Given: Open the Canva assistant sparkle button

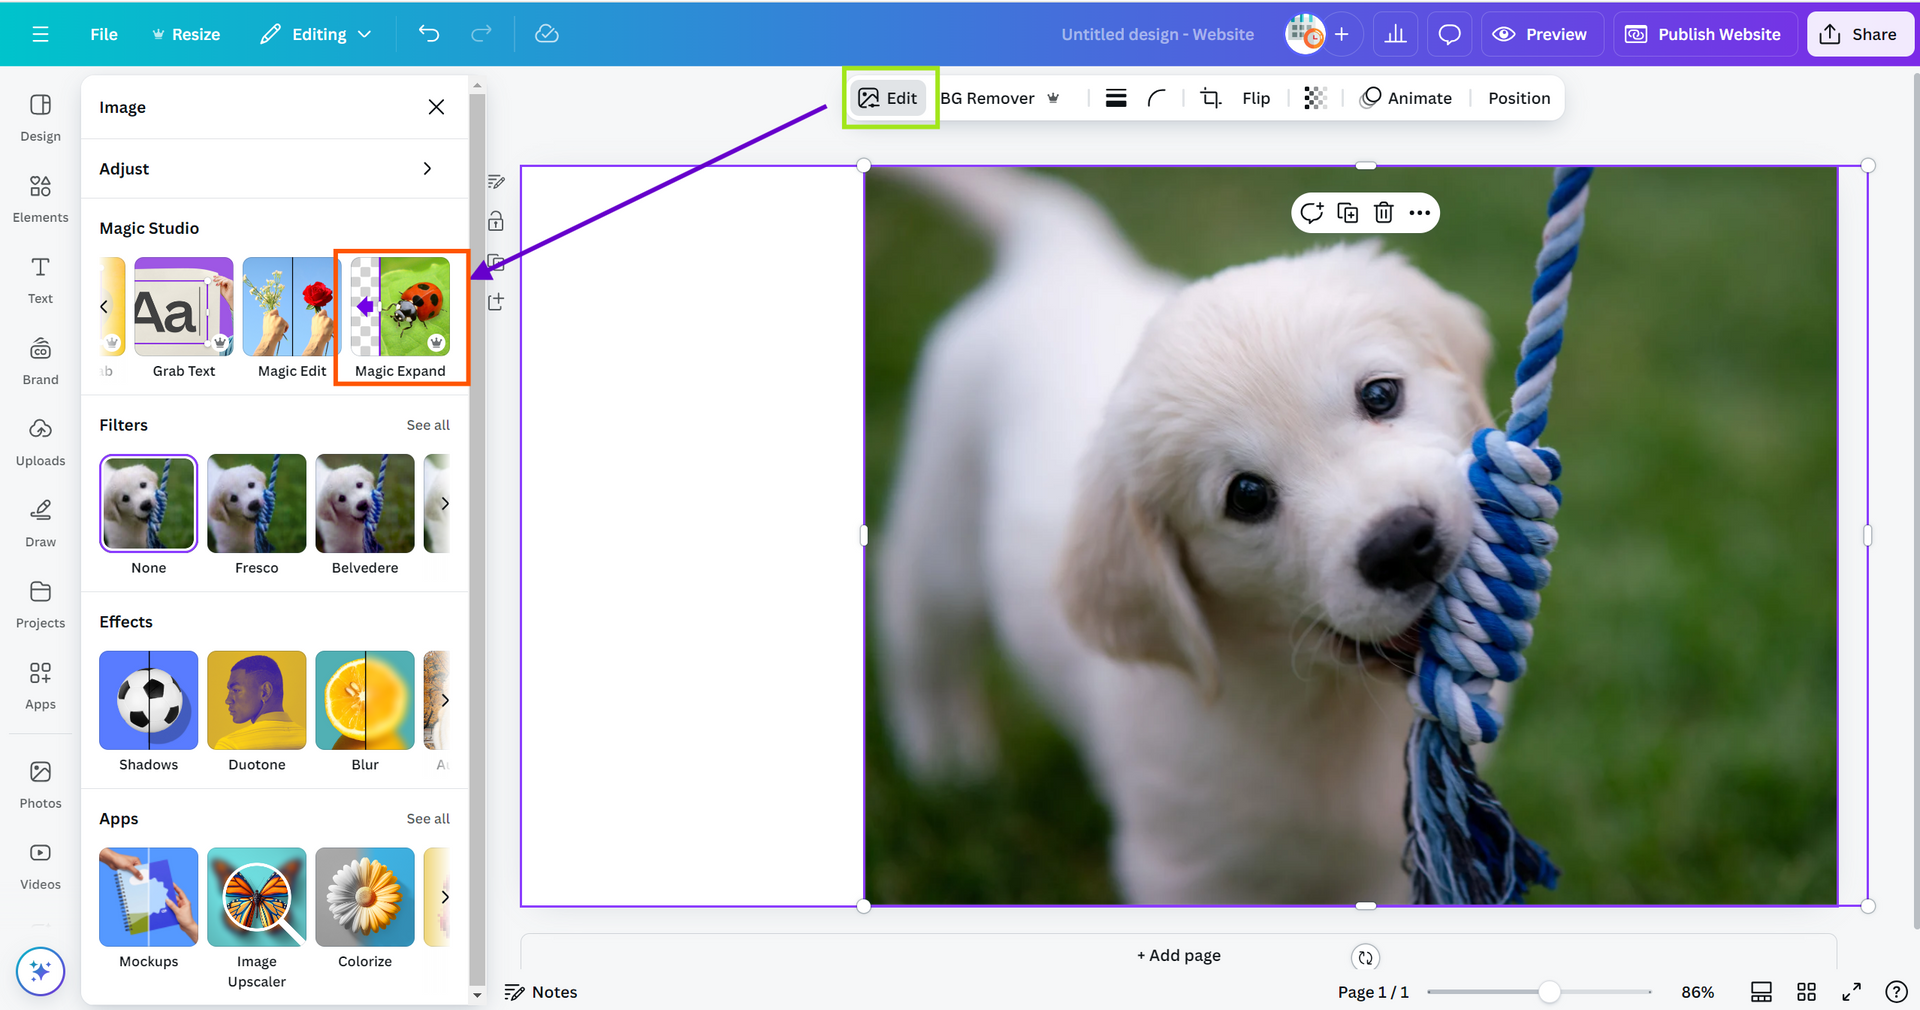Looking at the screenshot, I should point(40,971).
